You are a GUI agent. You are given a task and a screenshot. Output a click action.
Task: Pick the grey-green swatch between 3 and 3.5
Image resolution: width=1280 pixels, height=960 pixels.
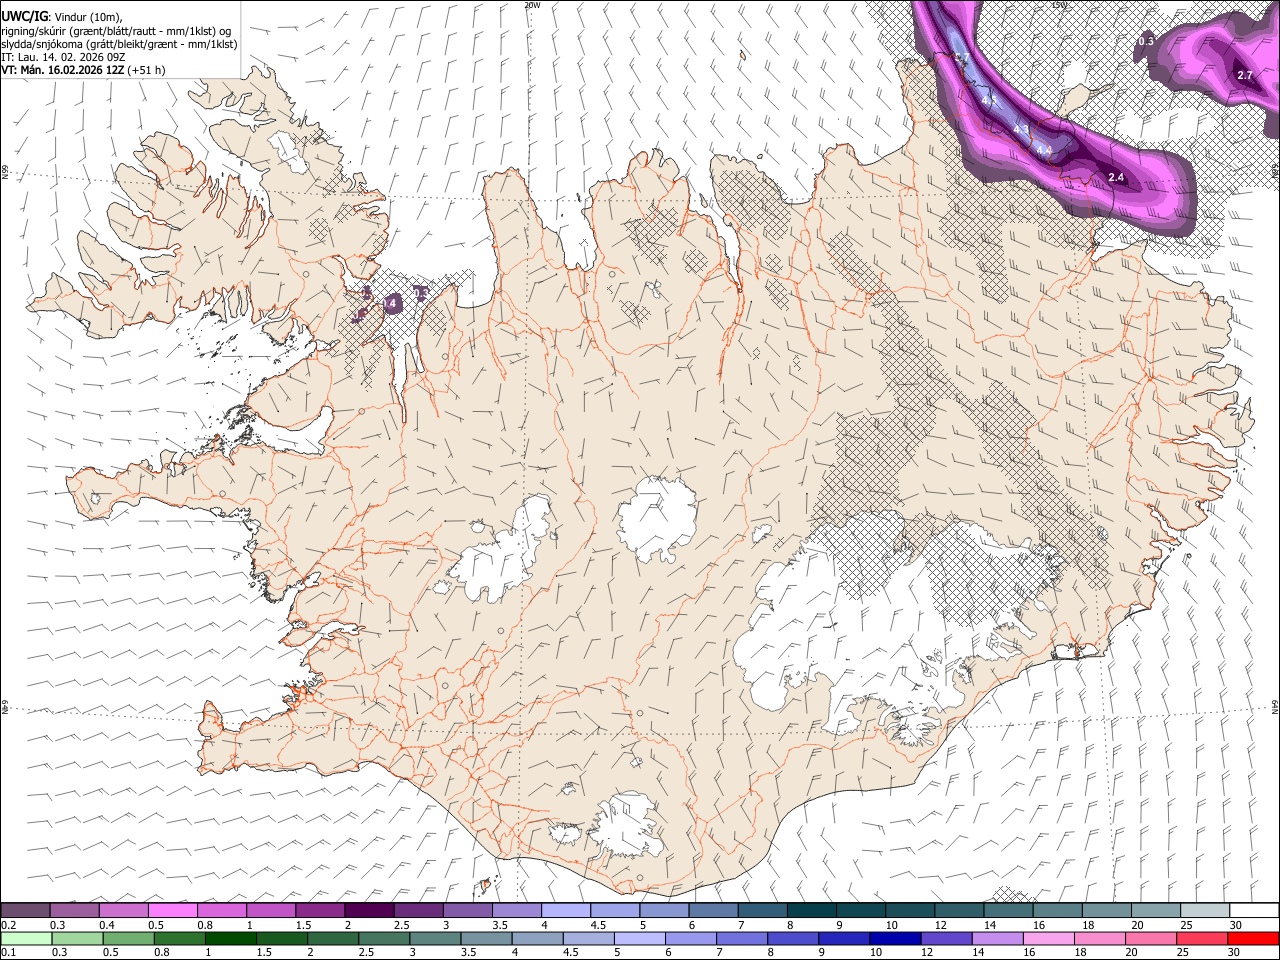click(435, 938)
